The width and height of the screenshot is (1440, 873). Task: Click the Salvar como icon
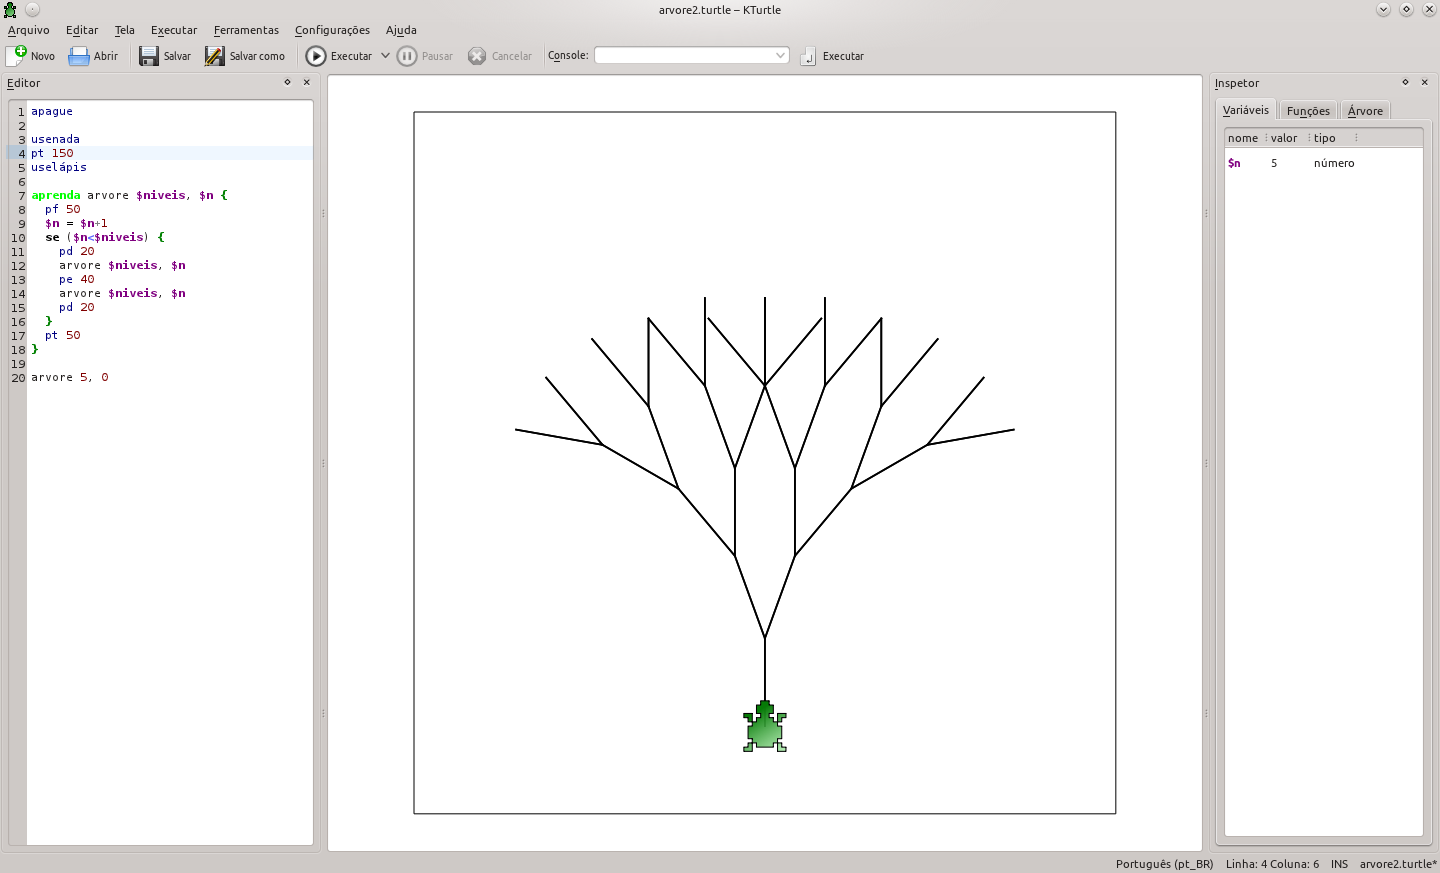pyautogui.click(x=215, y=56)
